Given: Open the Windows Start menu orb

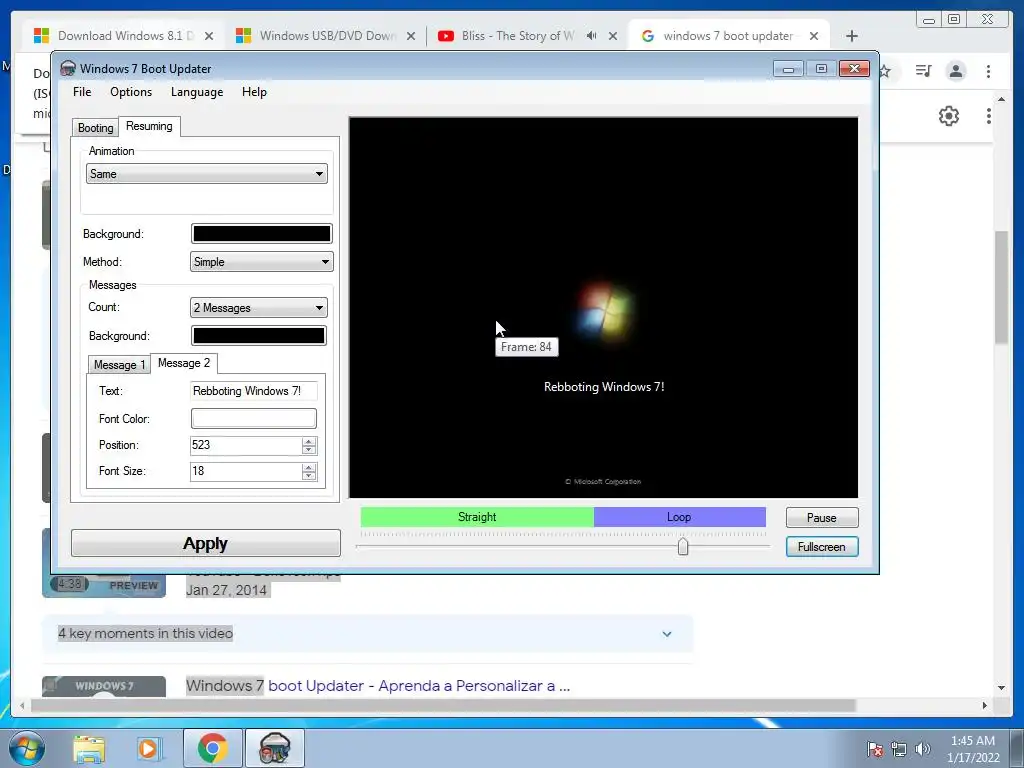Looking at the screenshot, I should [27, 748].
